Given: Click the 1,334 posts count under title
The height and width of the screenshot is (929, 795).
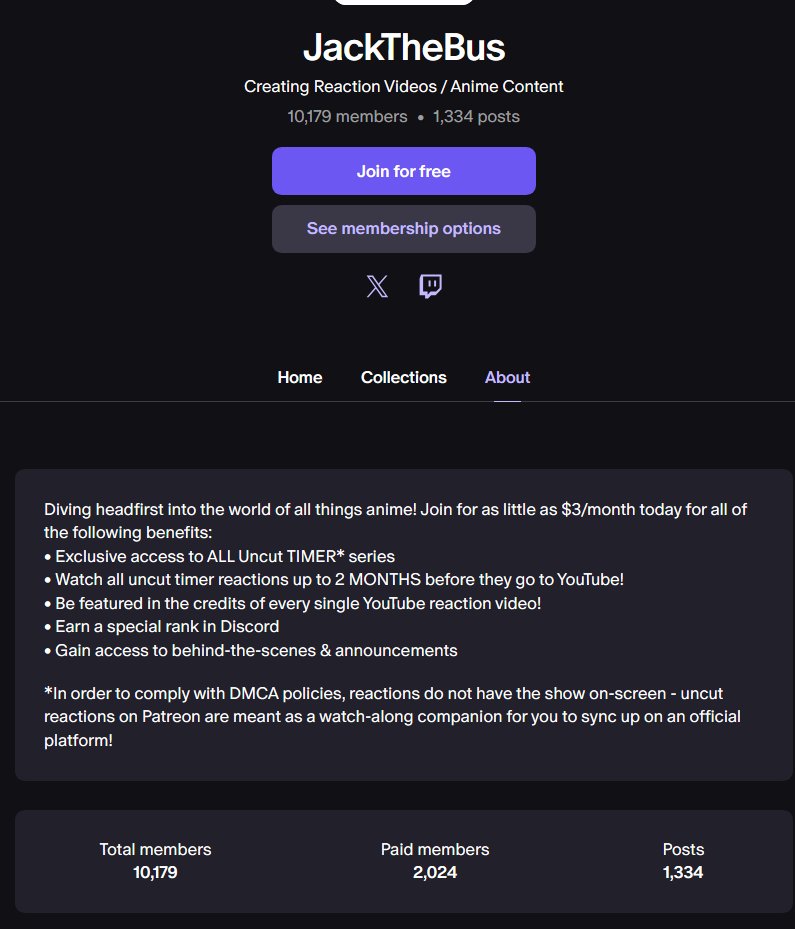Looking at the screenshot, I should coord(476,117).
